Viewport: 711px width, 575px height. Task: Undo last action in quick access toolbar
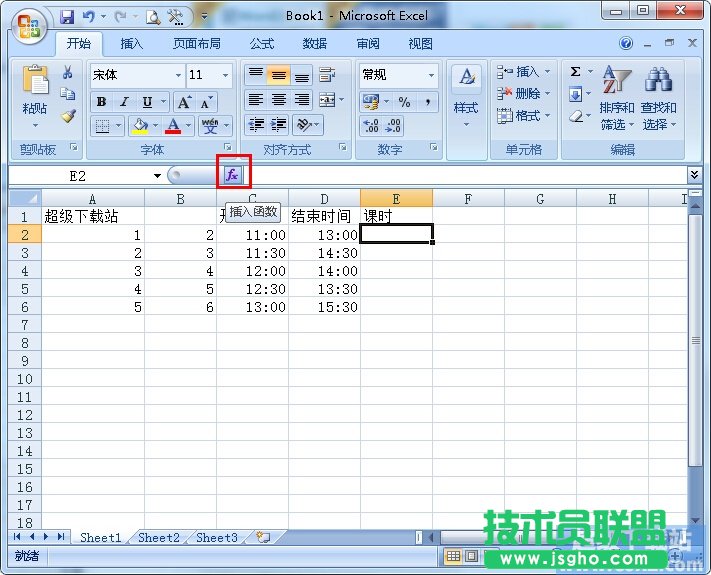pyautogui.click(x=89, y=17)
